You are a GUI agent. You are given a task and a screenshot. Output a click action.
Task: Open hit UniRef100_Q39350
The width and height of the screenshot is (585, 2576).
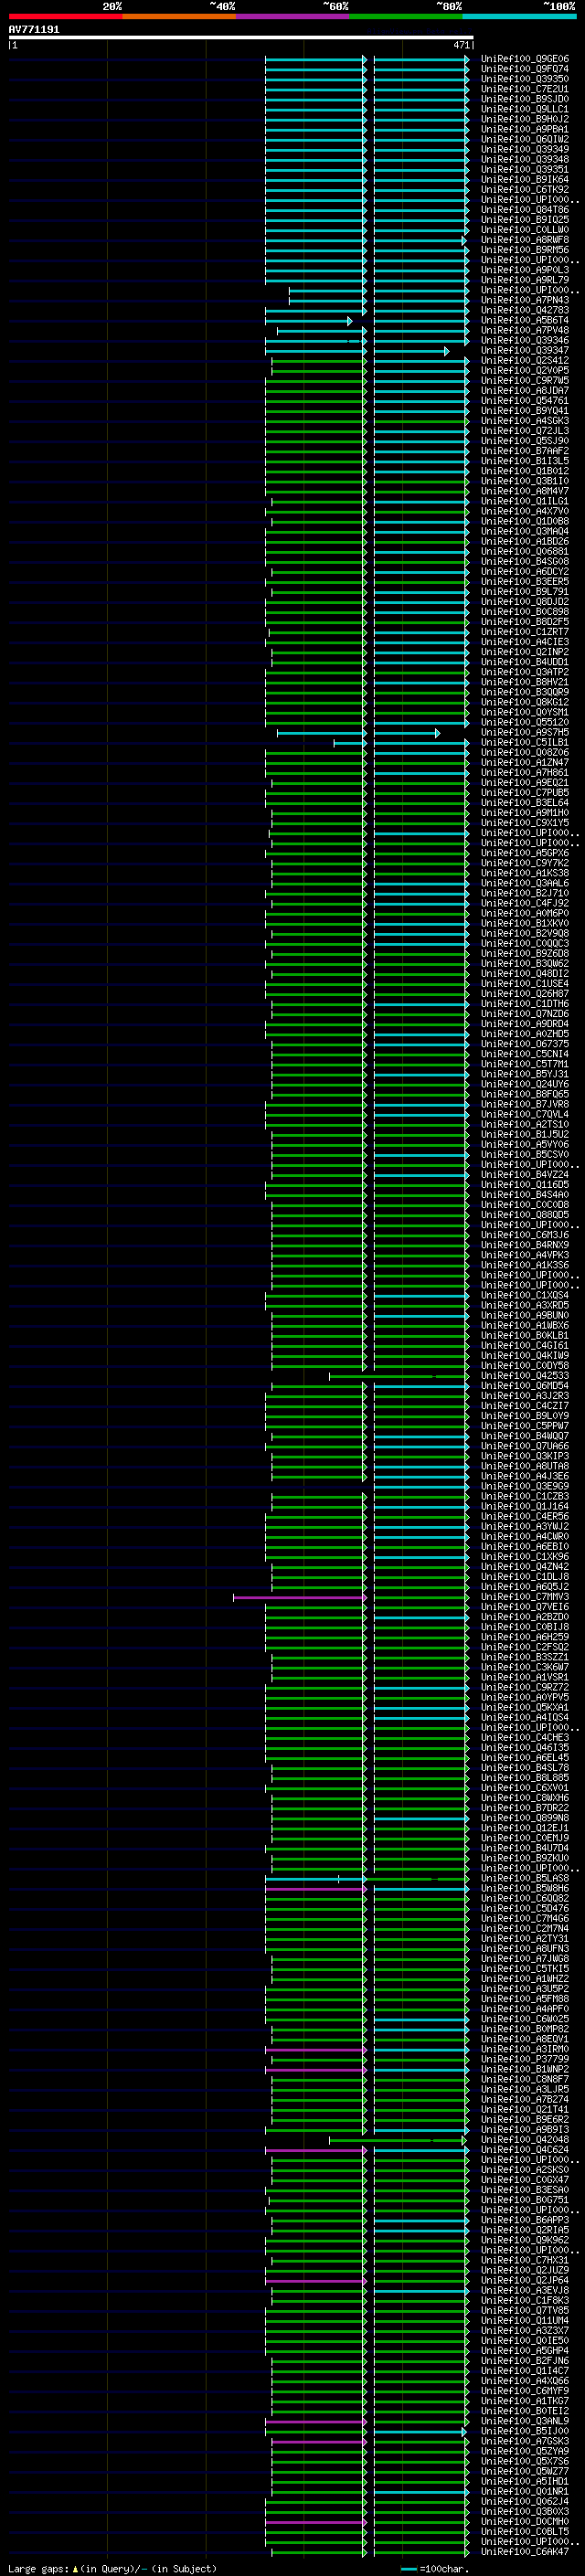coord(525,79)
